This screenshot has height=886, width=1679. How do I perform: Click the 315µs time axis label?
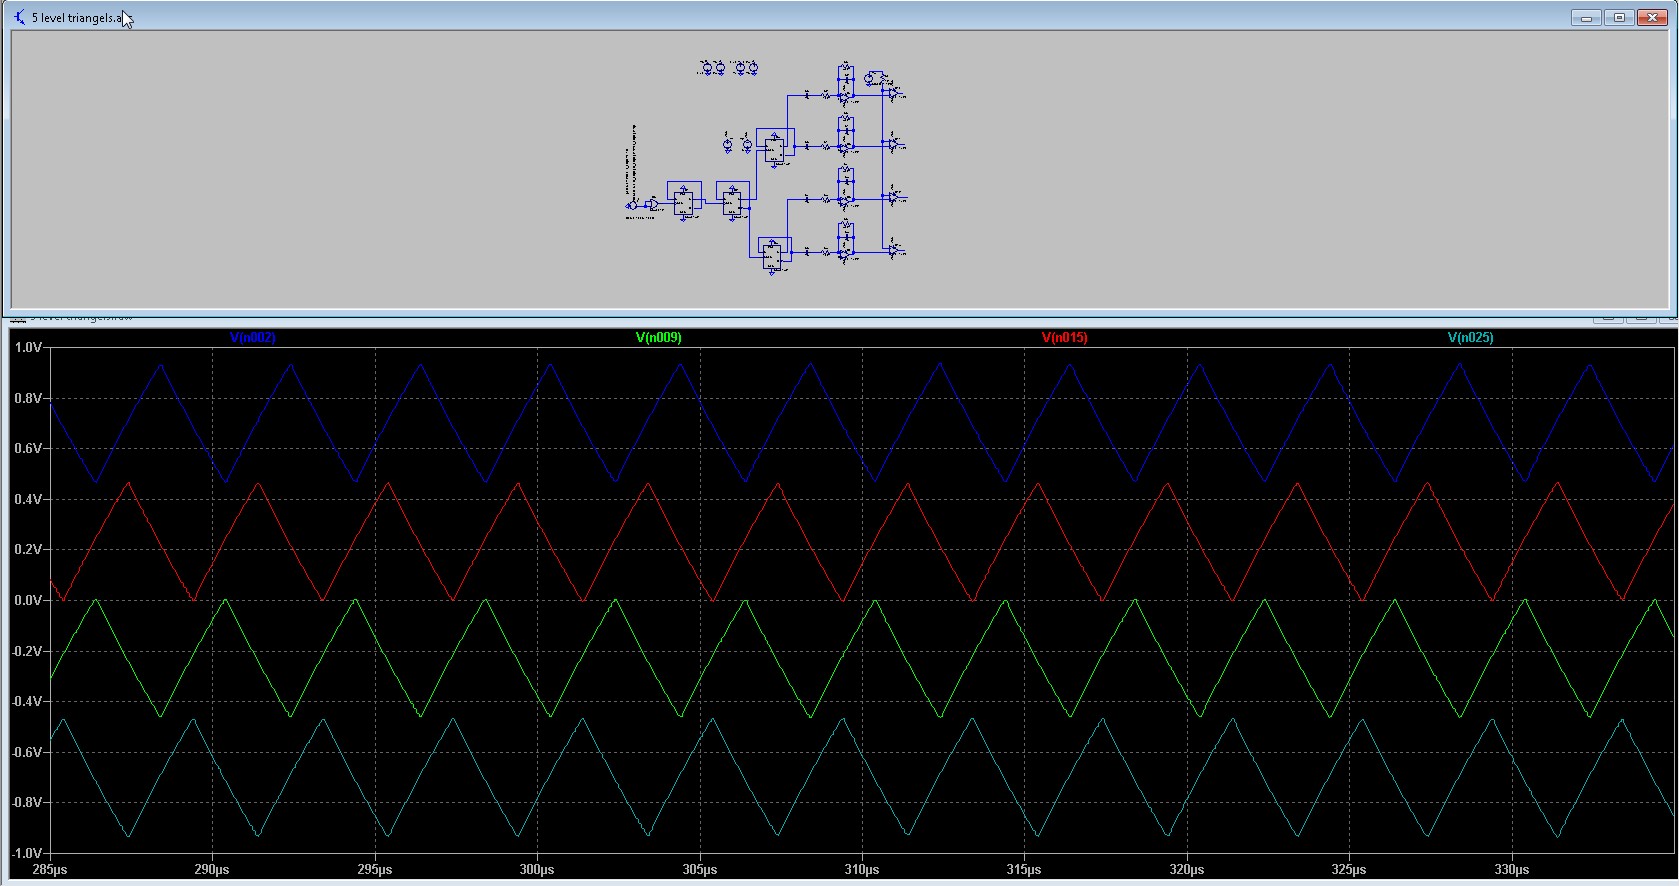coord(1024,870)
